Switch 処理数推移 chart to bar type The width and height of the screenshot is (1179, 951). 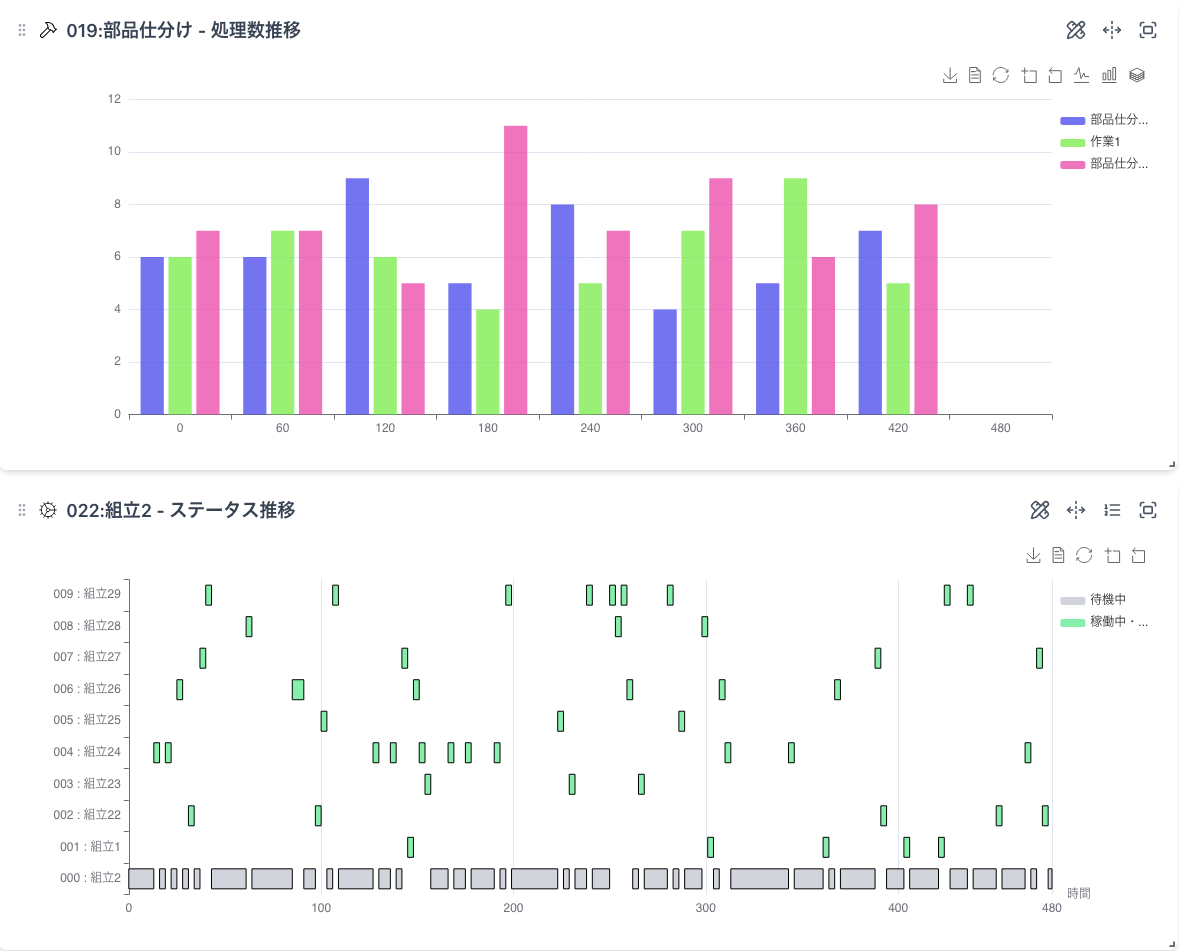point(1109,75)
